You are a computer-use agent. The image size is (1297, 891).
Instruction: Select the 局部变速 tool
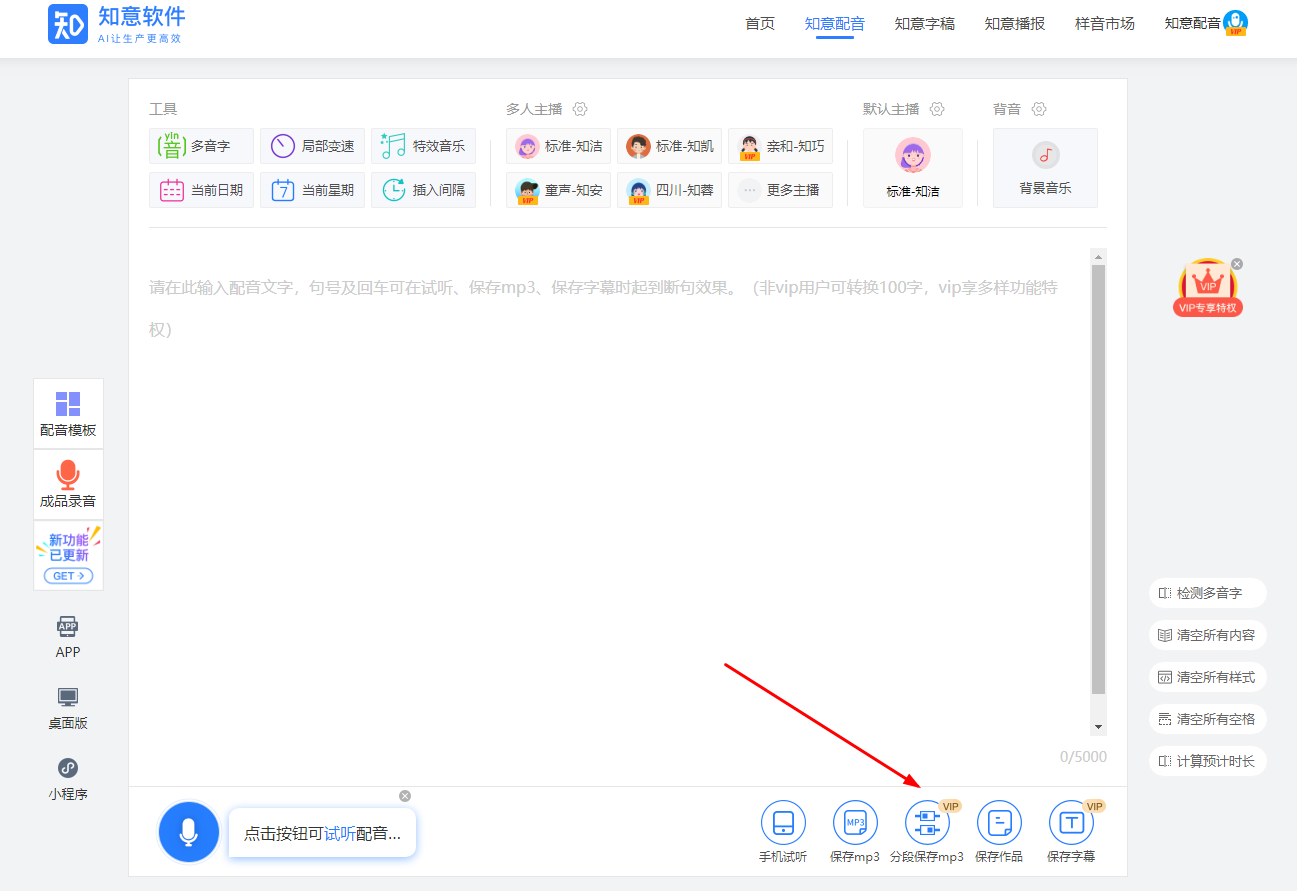tap(312, 146)
